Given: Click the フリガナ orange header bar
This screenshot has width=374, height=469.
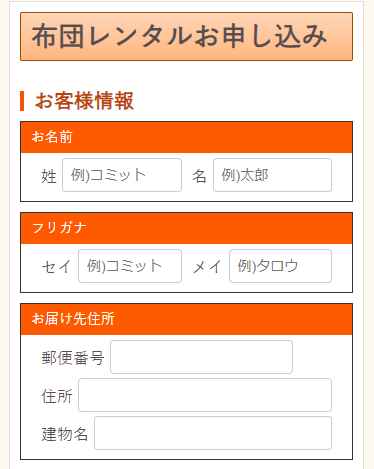Looking at the screenshot, I should tap(186, 228).
